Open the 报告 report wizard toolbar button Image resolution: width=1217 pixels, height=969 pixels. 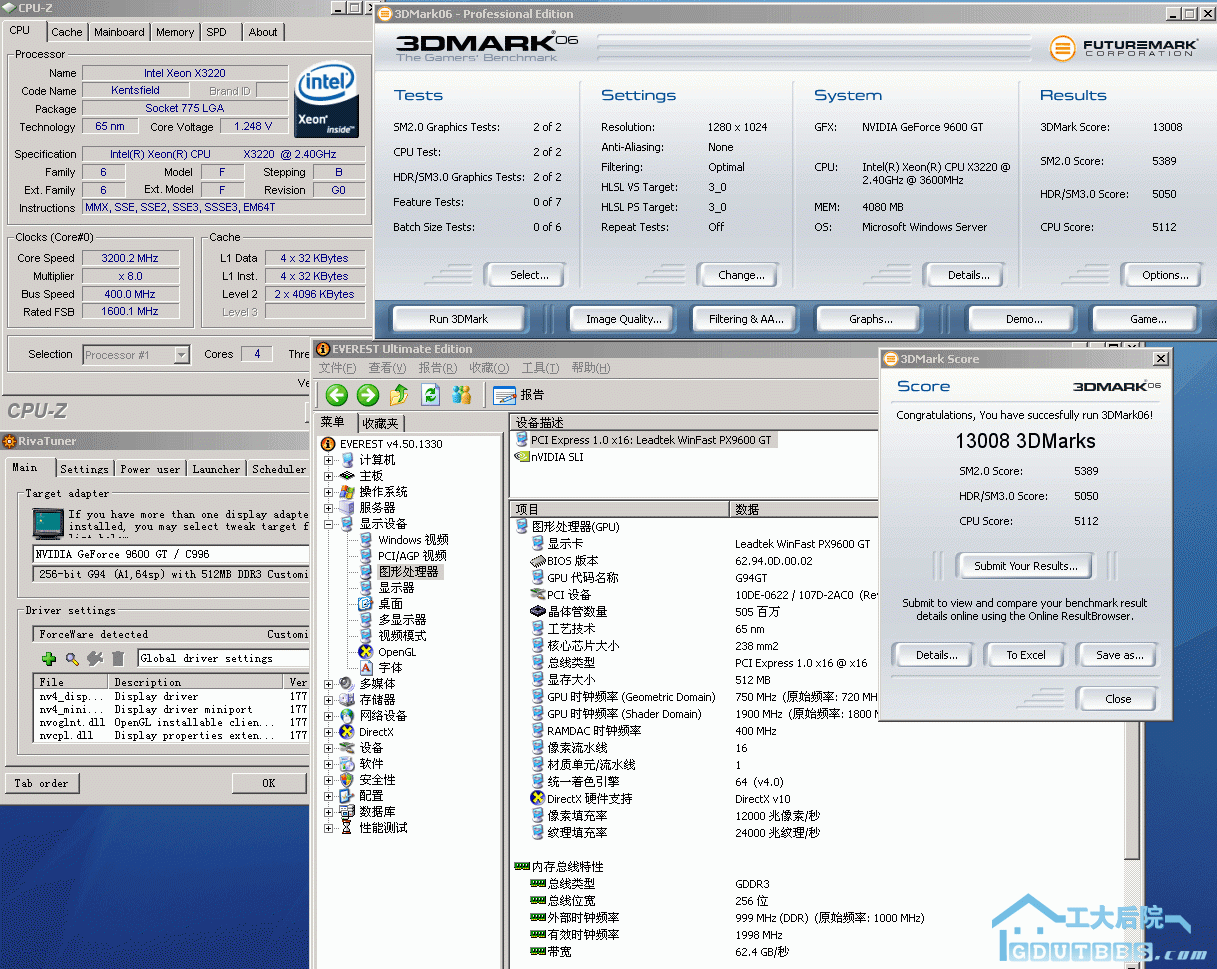click(x=519, y=395)
